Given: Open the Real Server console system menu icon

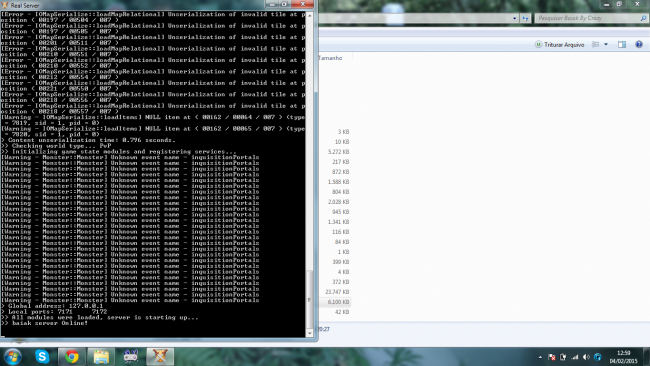Looking at the screenshot, I should 5,5.
